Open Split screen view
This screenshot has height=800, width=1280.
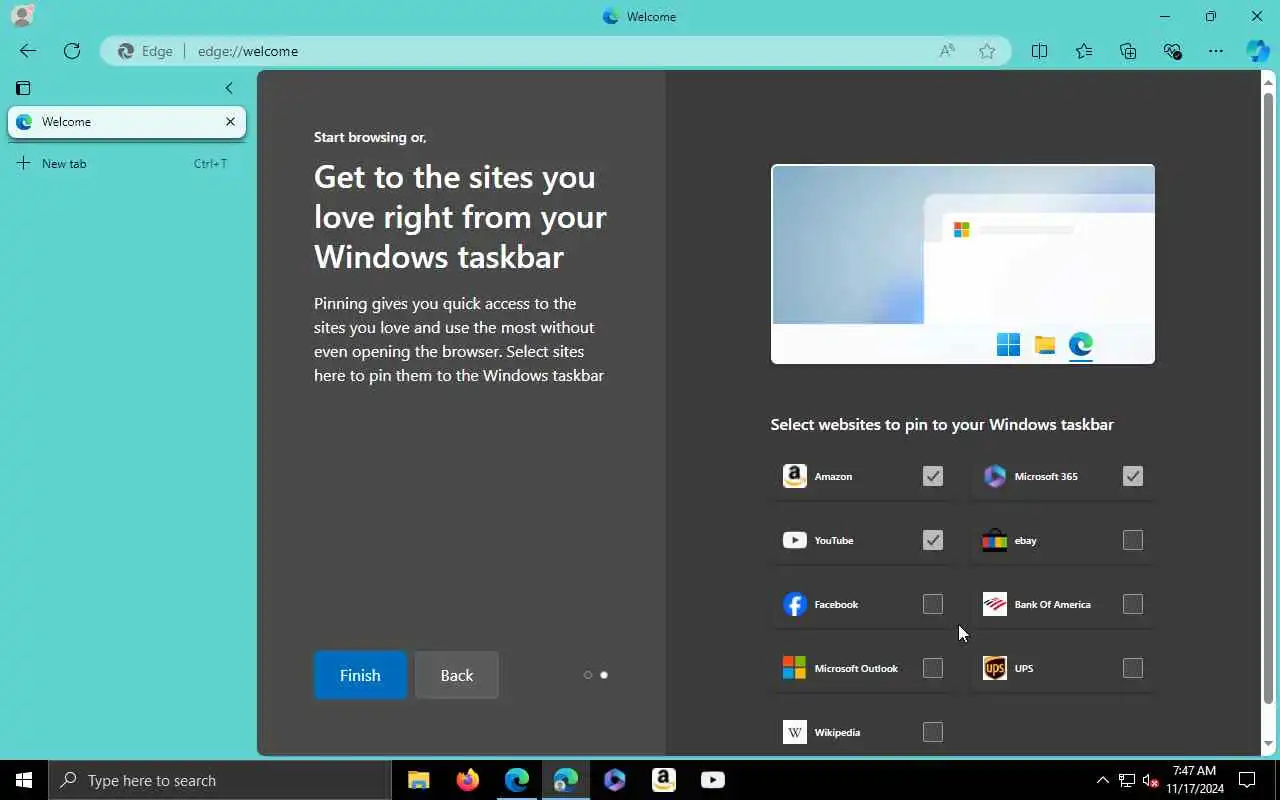[1039, 51]
